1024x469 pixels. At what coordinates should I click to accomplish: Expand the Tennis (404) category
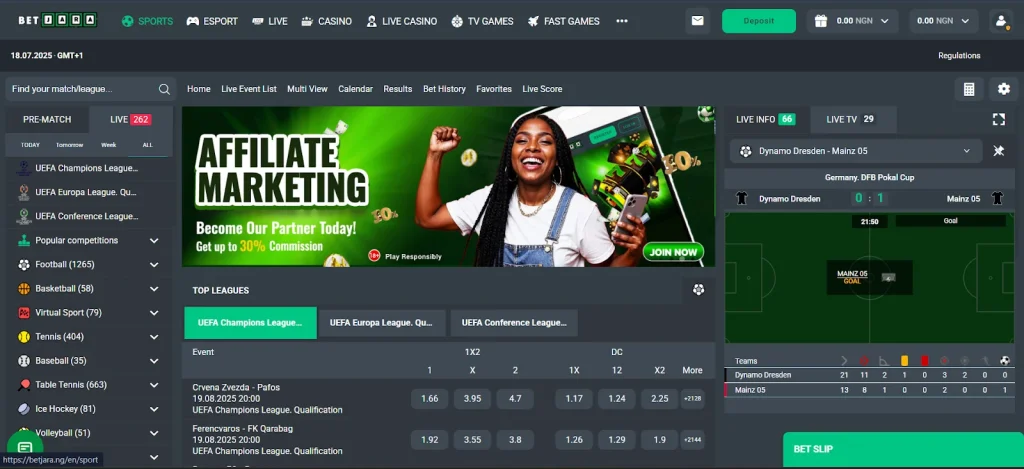(x=154, y=337)
